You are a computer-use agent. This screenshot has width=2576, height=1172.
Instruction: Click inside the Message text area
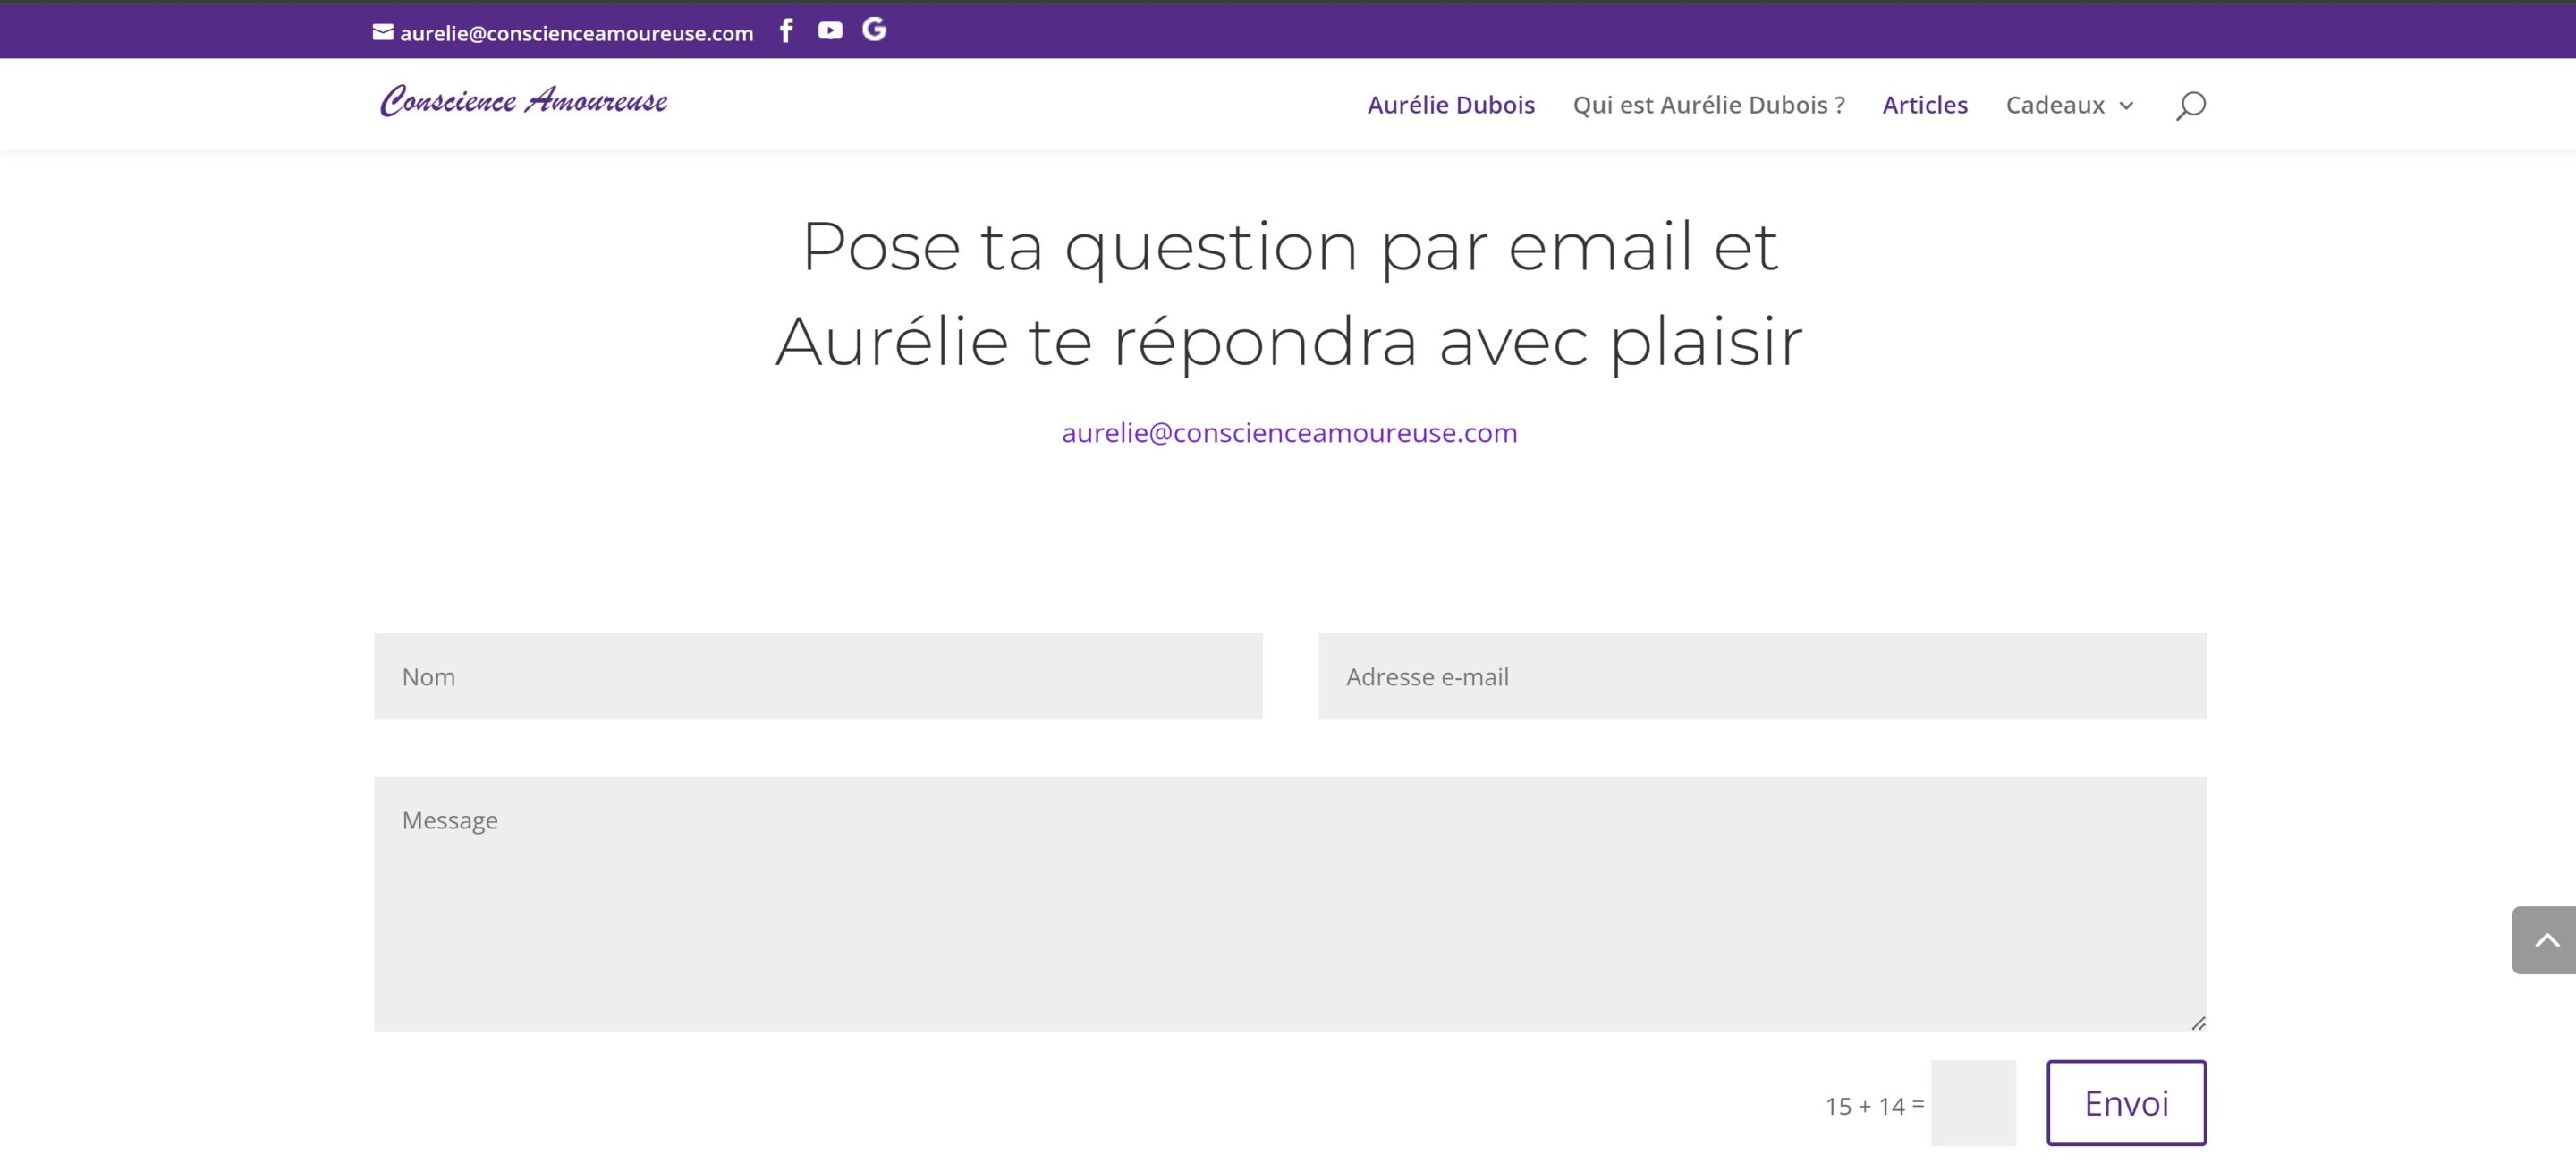click(1289, 903)
